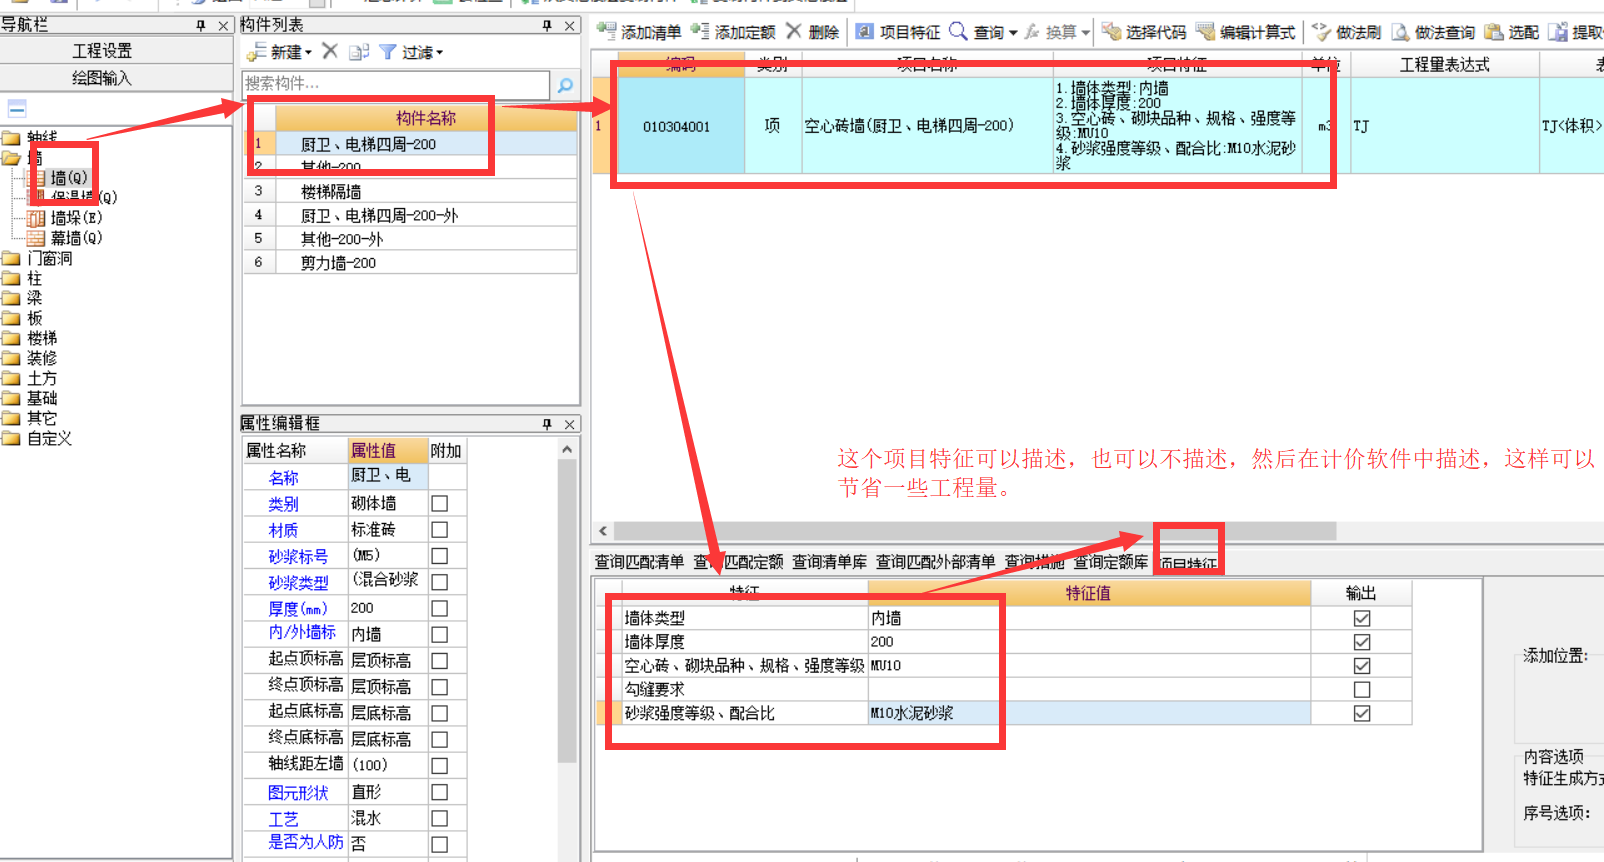1604x862 pixels.
Task: Click the horizontal scrollbar under bill table
Action: point(973,530)
